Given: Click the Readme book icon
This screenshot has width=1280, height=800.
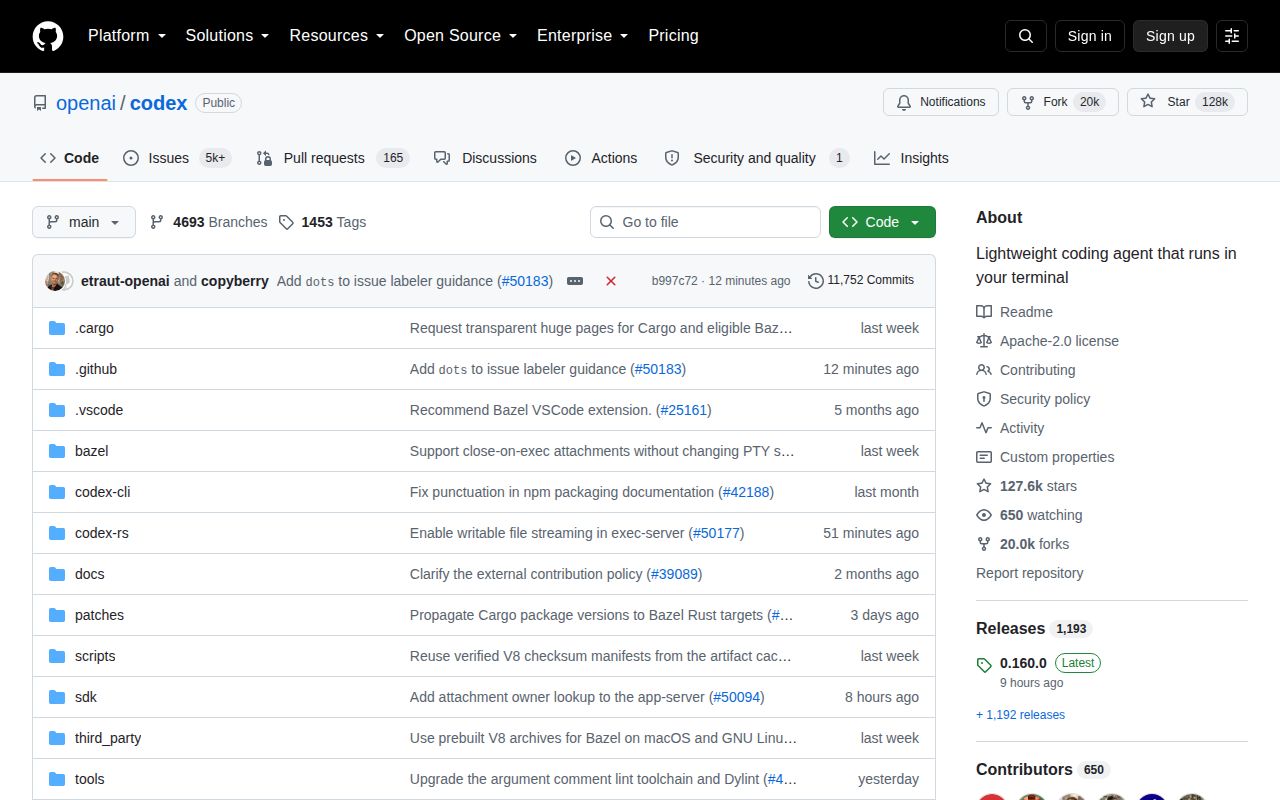Looking at the screenshot, I should 984,312.
